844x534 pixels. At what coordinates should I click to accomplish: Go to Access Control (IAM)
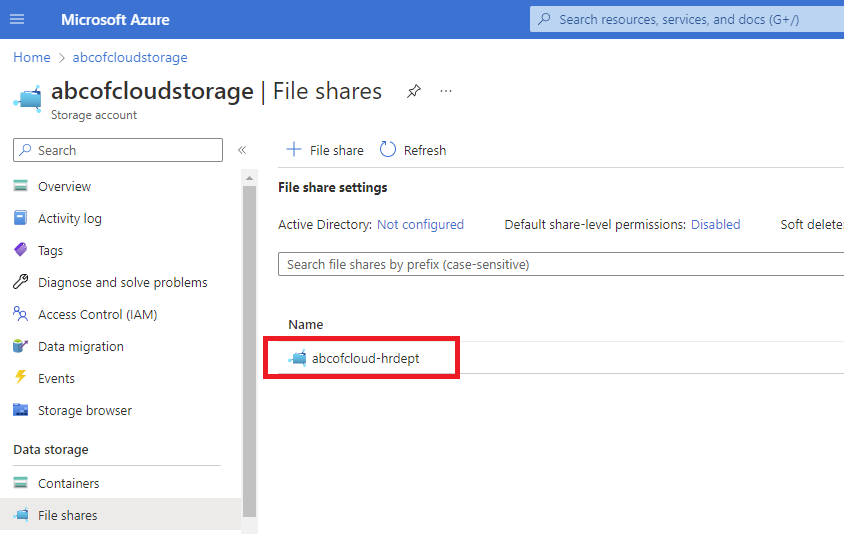tap(97, 314)
